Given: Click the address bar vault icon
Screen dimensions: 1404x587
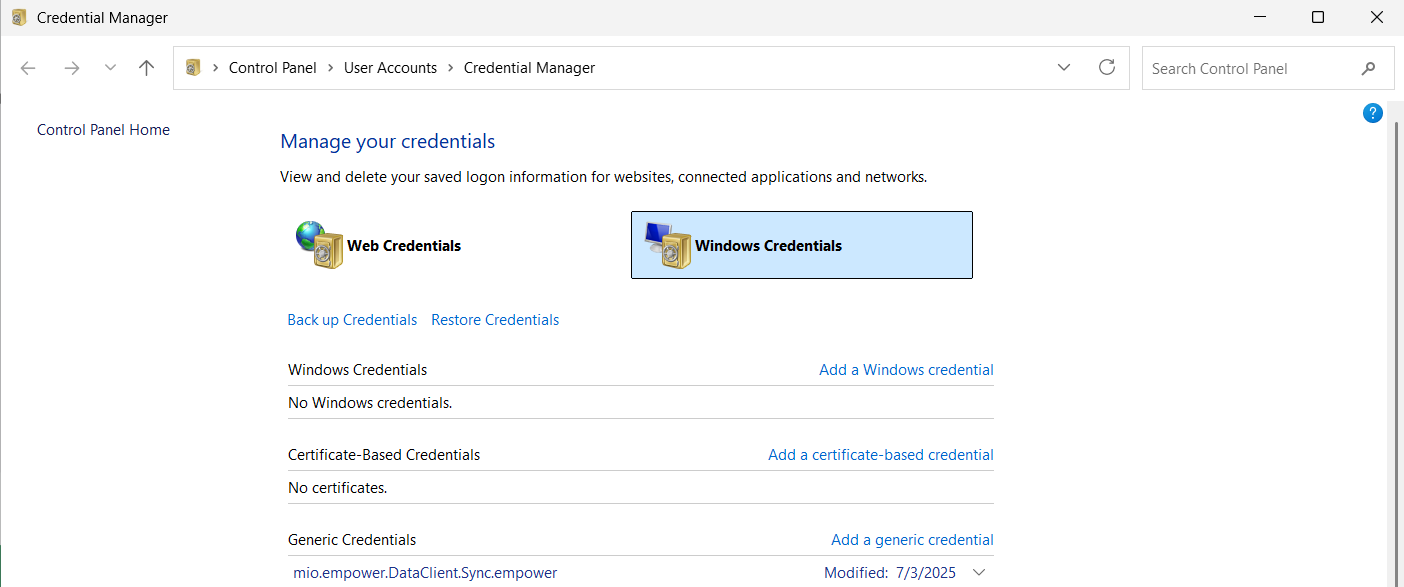Looking at the screenshot, I should [x=194, y=68].
